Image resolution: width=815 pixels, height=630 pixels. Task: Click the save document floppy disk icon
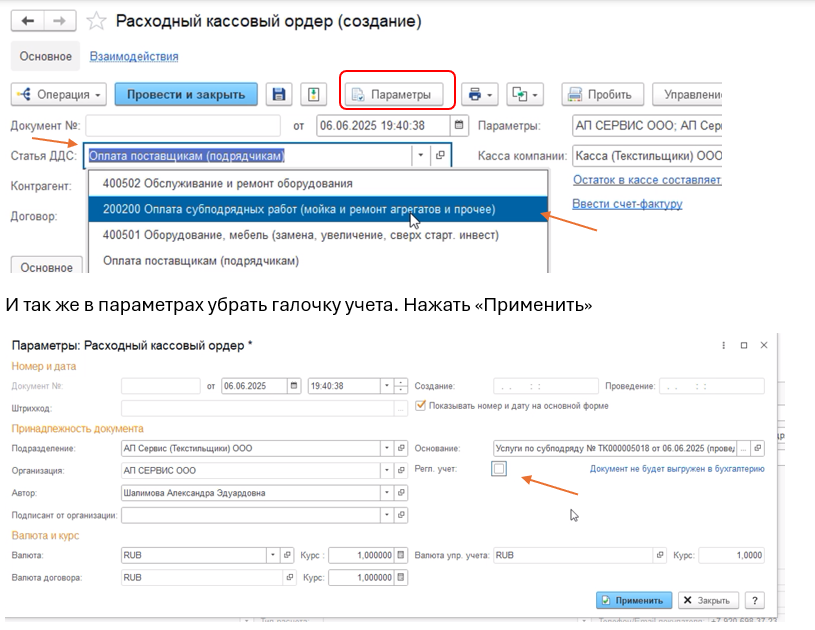279,95
